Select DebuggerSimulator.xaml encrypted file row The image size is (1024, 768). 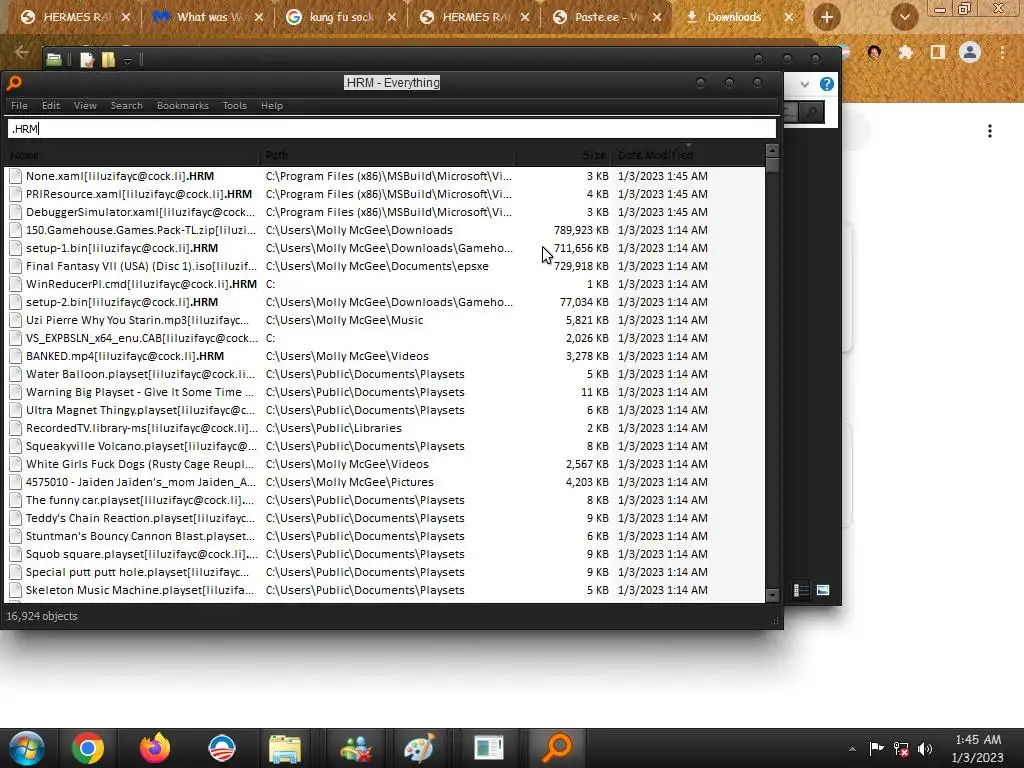tap(385, 212)
